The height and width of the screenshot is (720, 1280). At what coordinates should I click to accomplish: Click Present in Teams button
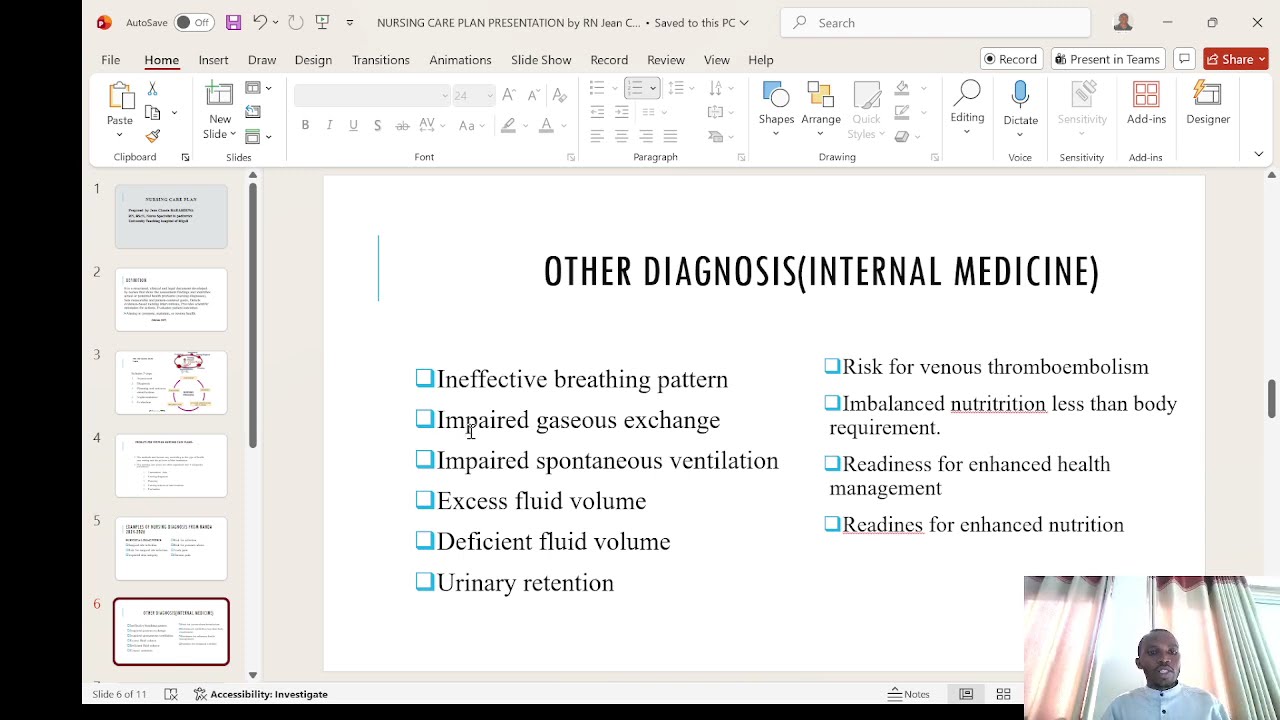(x=1107, y=59)
